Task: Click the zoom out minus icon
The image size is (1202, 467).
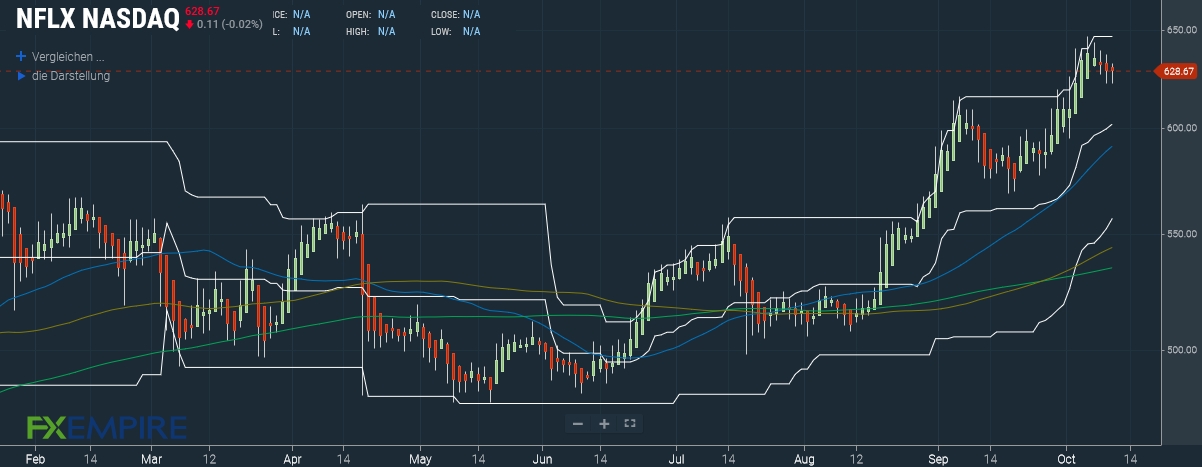Action: (x=577, y=423)
